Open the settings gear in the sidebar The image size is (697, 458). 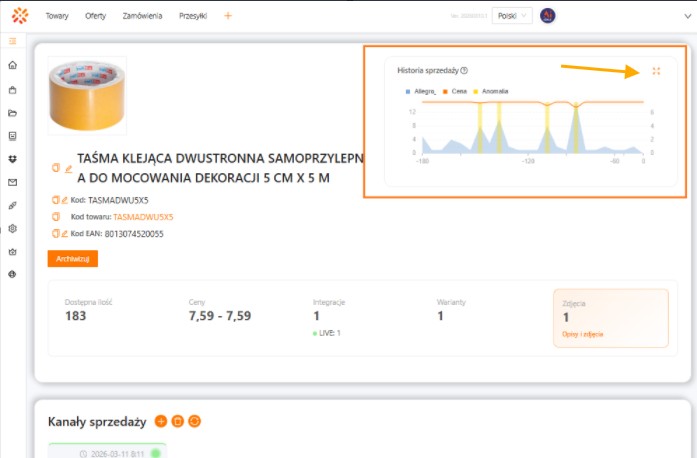click(x=12, y=228)
